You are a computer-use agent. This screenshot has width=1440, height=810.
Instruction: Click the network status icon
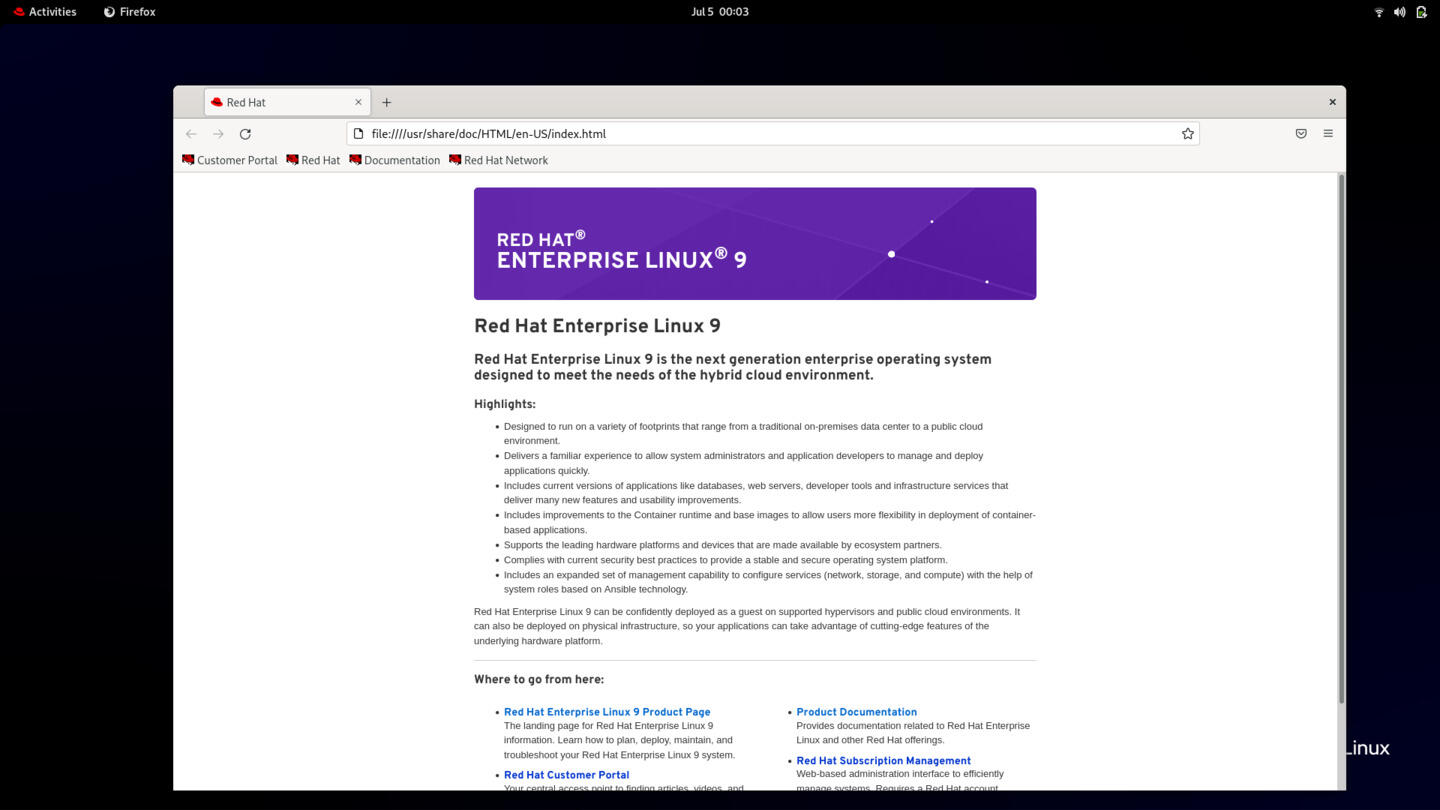coord(1379,12)
